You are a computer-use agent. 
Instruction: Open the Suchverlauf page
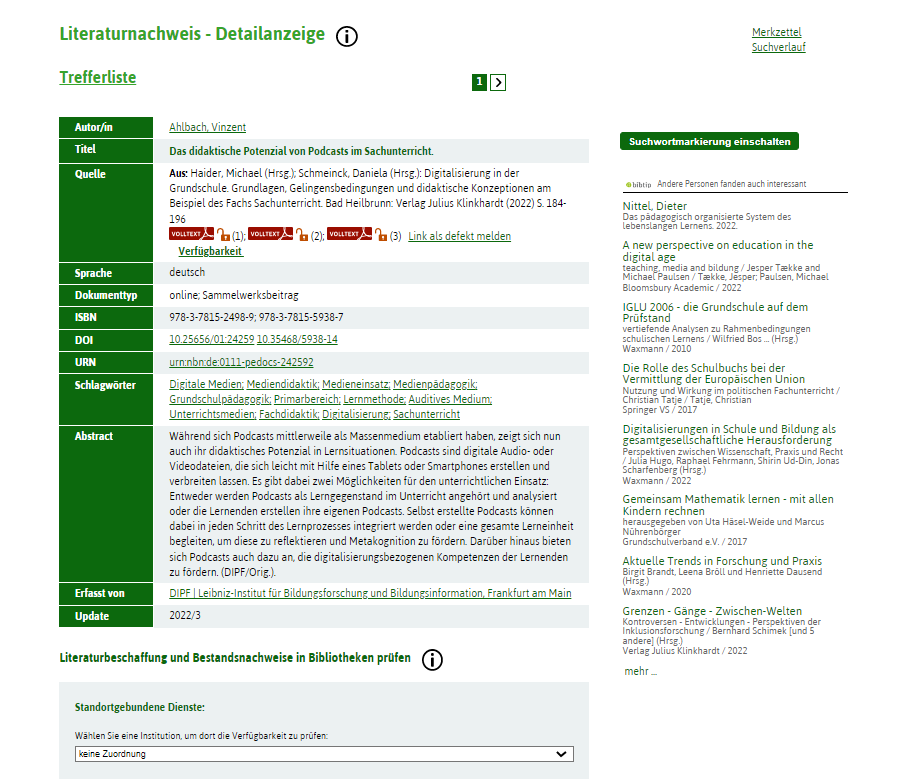(x=778, y=47)
